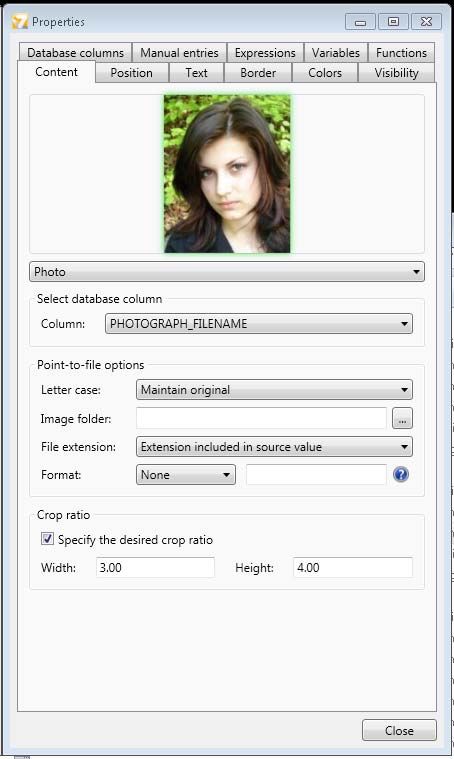
Task: Minimize the Properties window
Action: click(360, 22)
